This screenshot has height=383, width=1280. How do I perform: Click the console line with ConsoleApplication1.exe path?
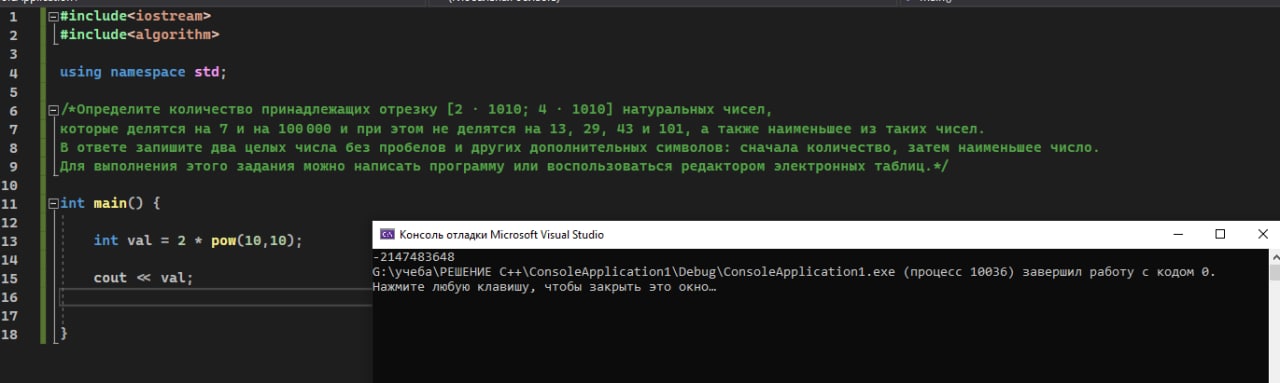click(794, 272)
